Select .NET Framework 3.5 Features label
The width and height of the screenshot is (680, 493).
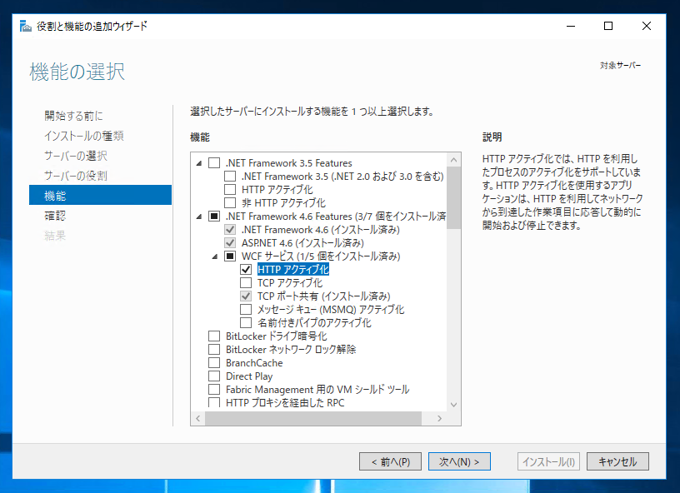(289, 163)
